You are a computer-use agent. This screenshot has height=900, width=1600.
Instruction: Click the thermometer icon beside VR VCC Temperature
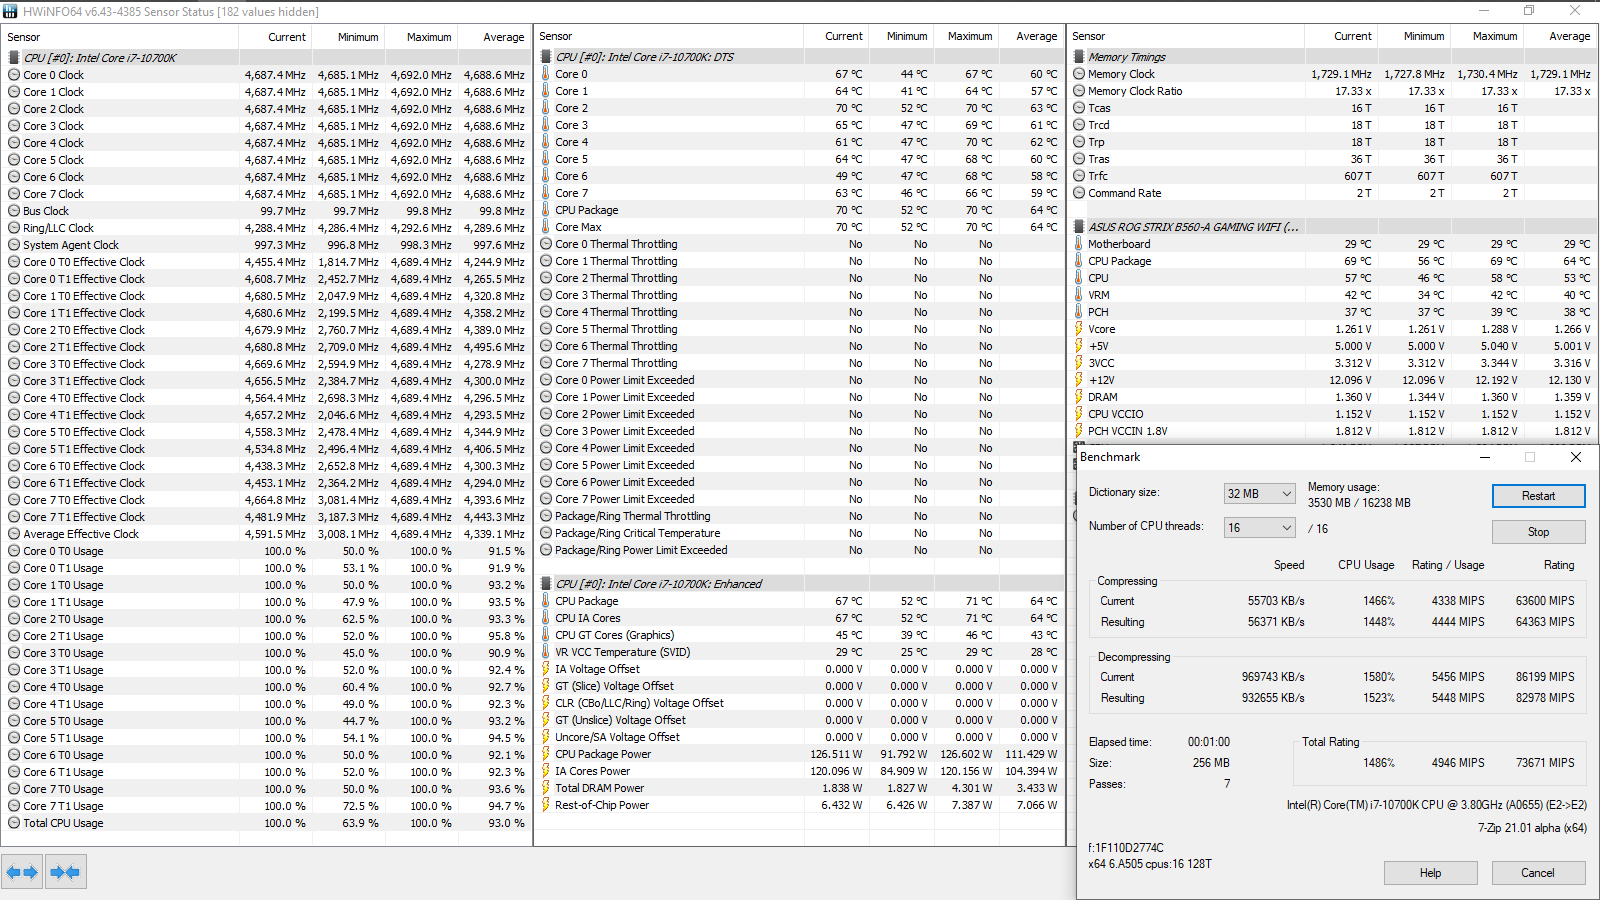546,652
